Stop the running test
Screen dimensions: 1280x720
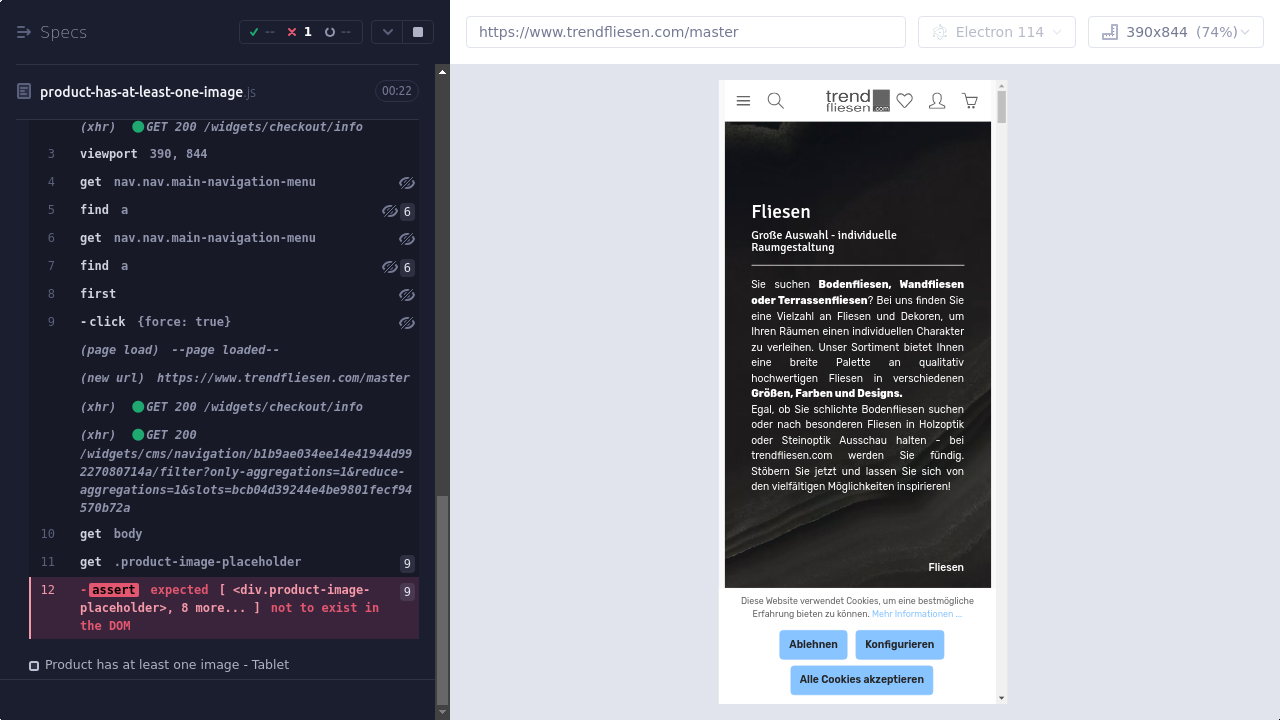[x=418, y=32]
